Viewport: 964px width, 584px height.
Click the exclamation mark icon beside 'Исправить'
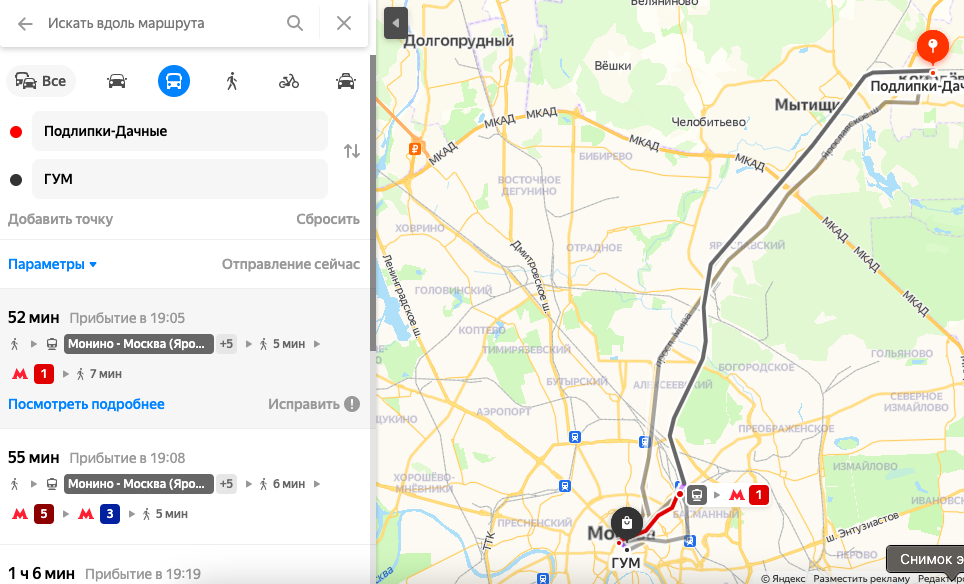(352, 404)
